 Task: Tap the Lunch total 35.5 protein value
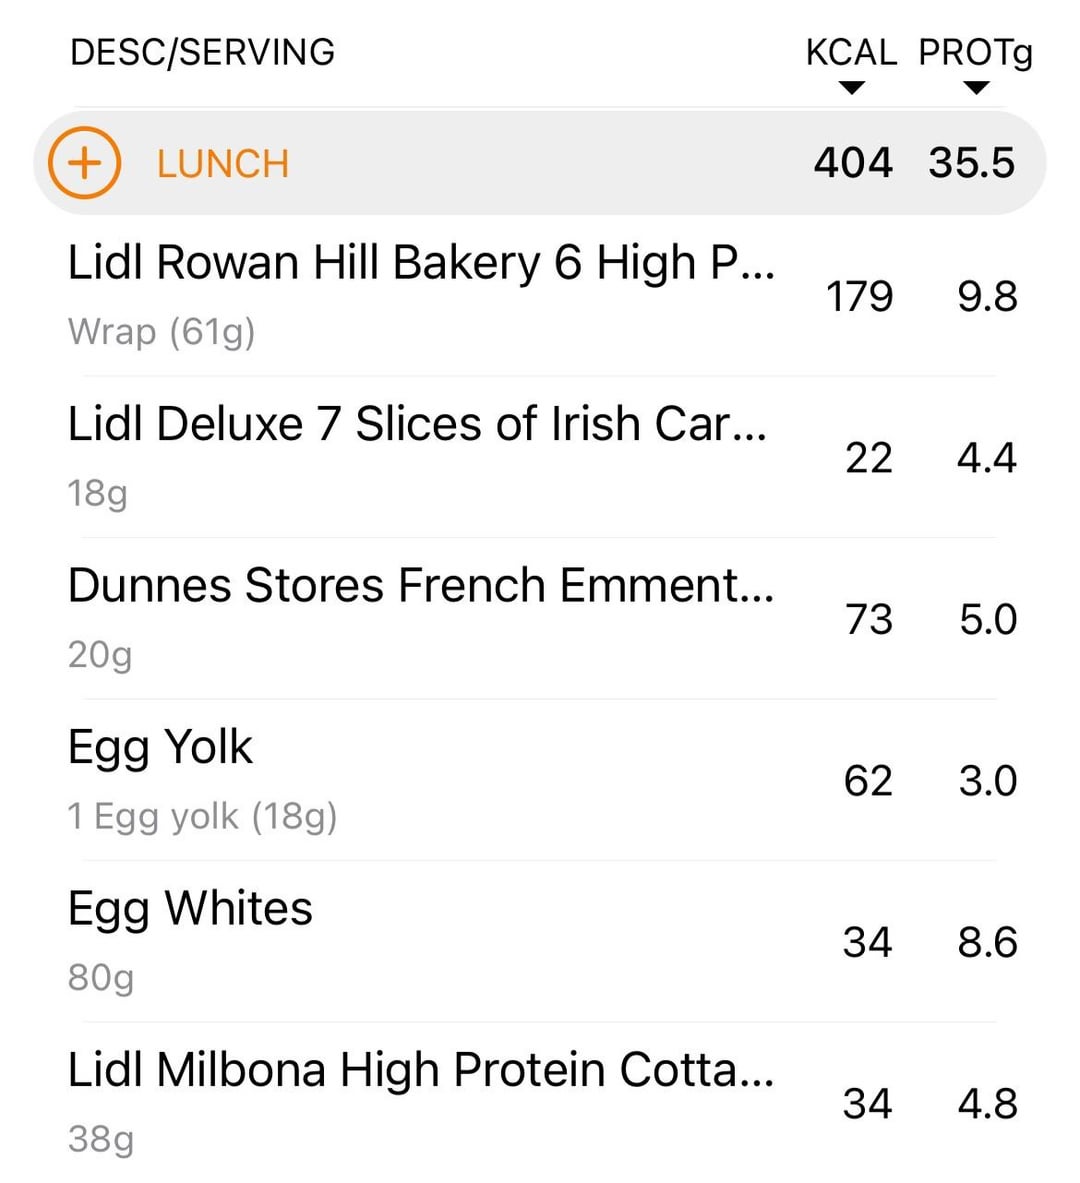pos(971,163)
